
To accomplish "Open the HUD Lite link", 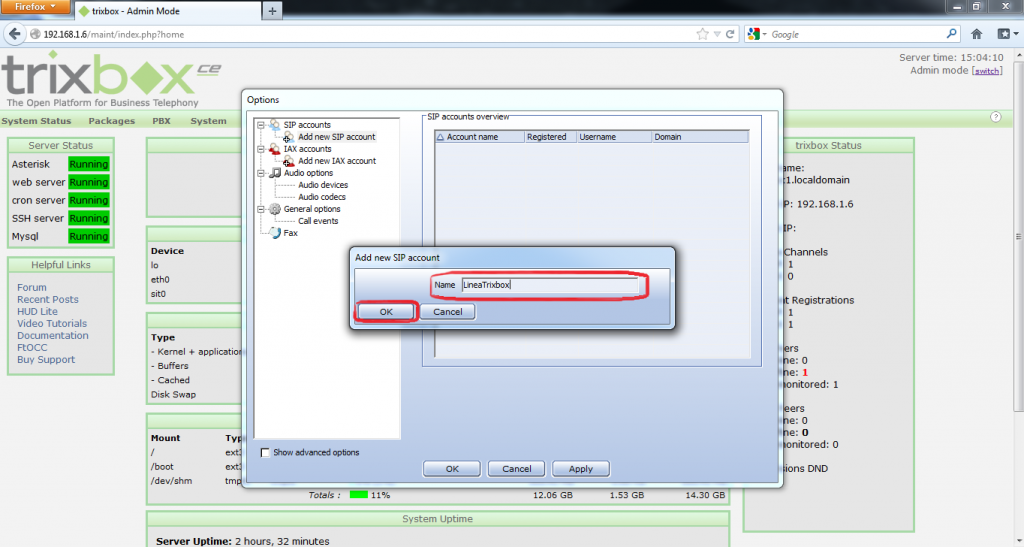I will tap(37, 311).
